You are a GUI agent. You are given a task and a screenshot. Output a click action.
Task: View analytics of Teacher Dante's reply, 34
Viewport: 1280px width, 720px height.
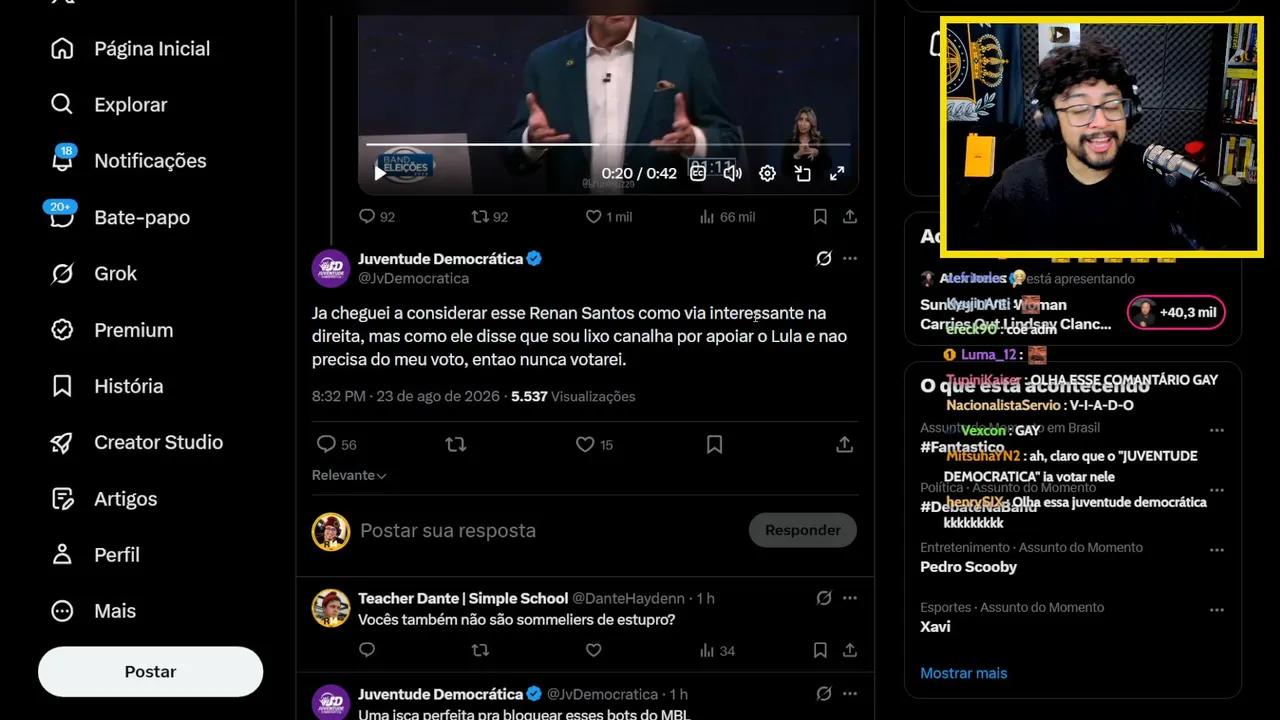[717, 651]
